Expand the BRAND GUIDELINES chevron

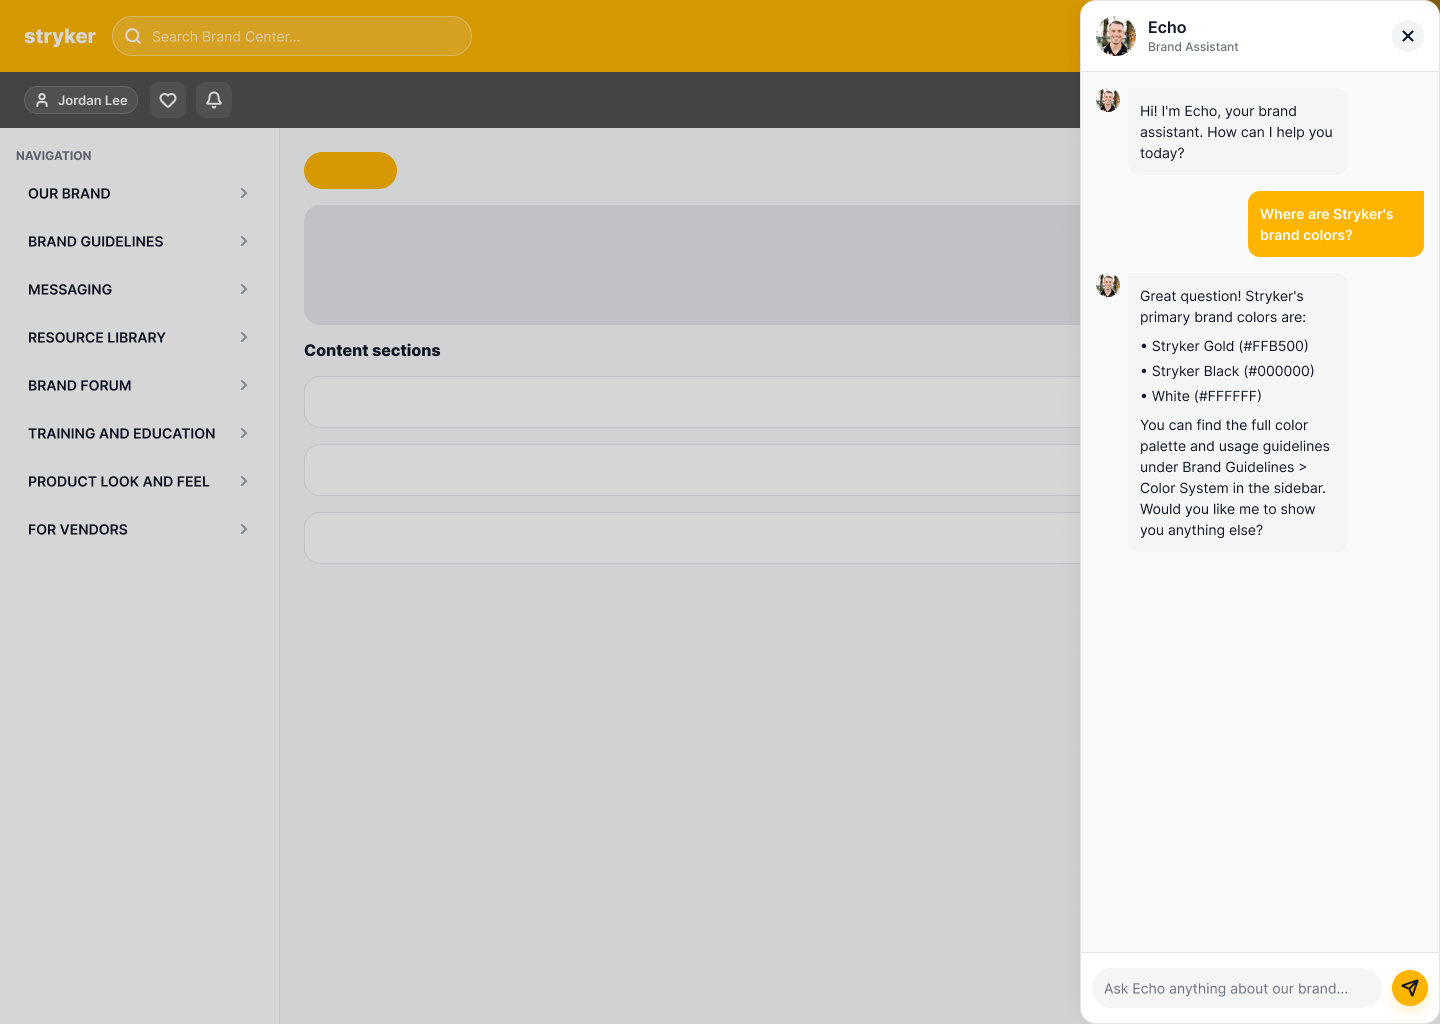(244, 241)
